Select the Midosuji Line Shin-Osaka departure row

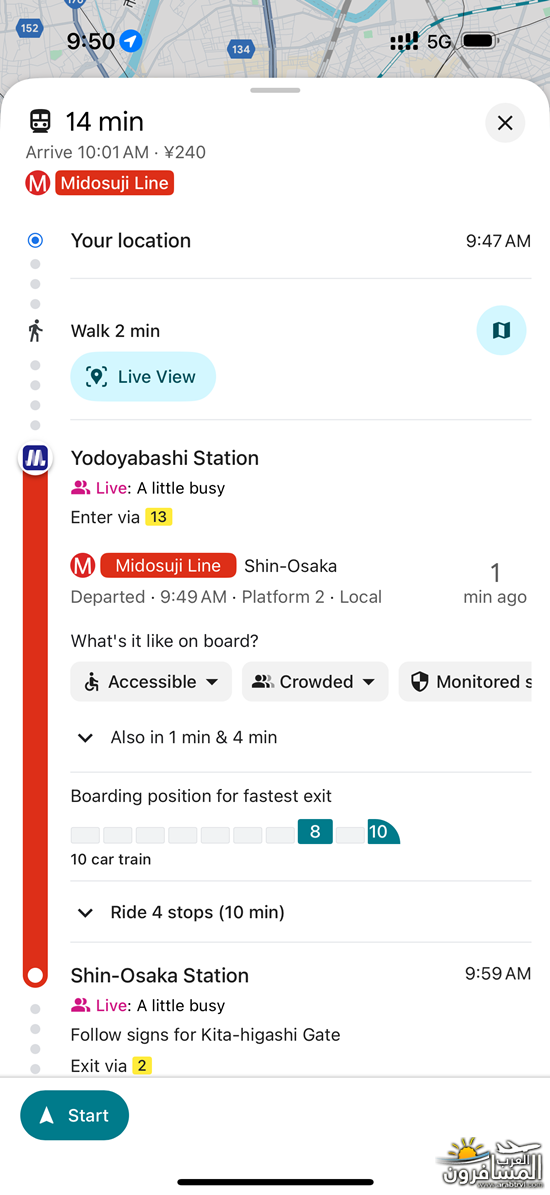301,581
